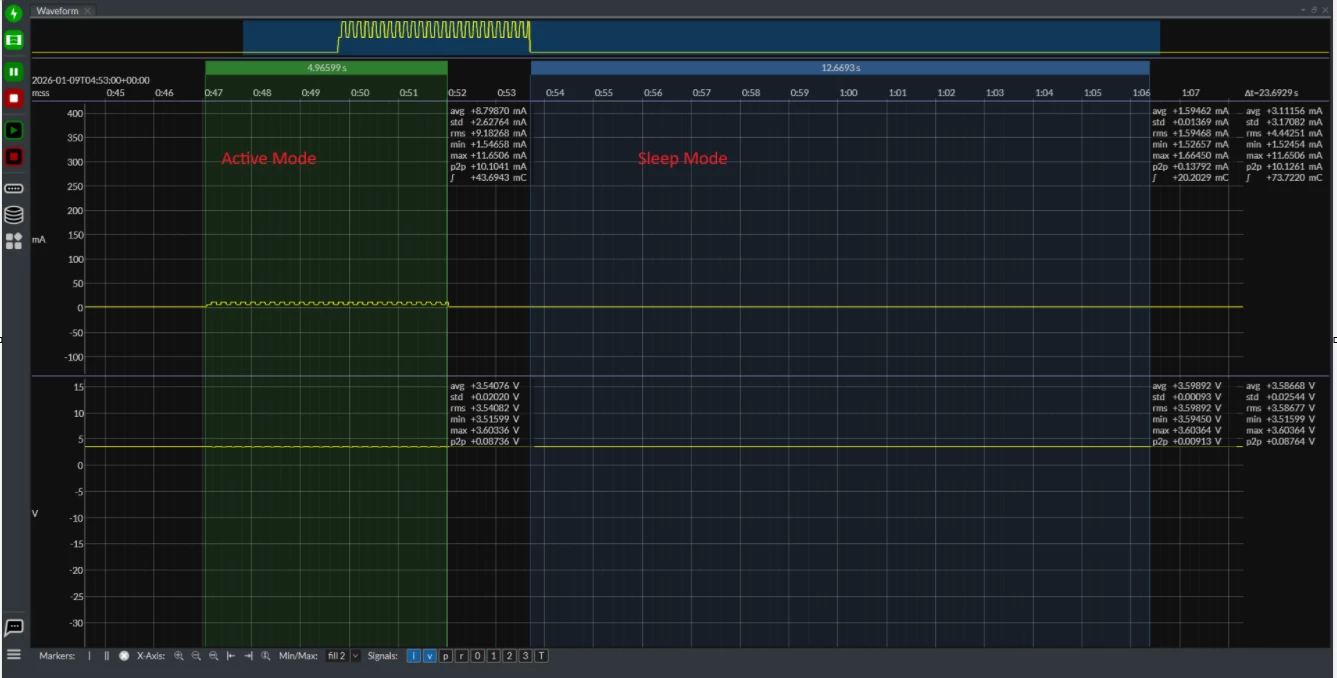The image size is (1337, 678).
Task: Toggle the '1' general-purpose input signal
Action: (x=493, y=656)
